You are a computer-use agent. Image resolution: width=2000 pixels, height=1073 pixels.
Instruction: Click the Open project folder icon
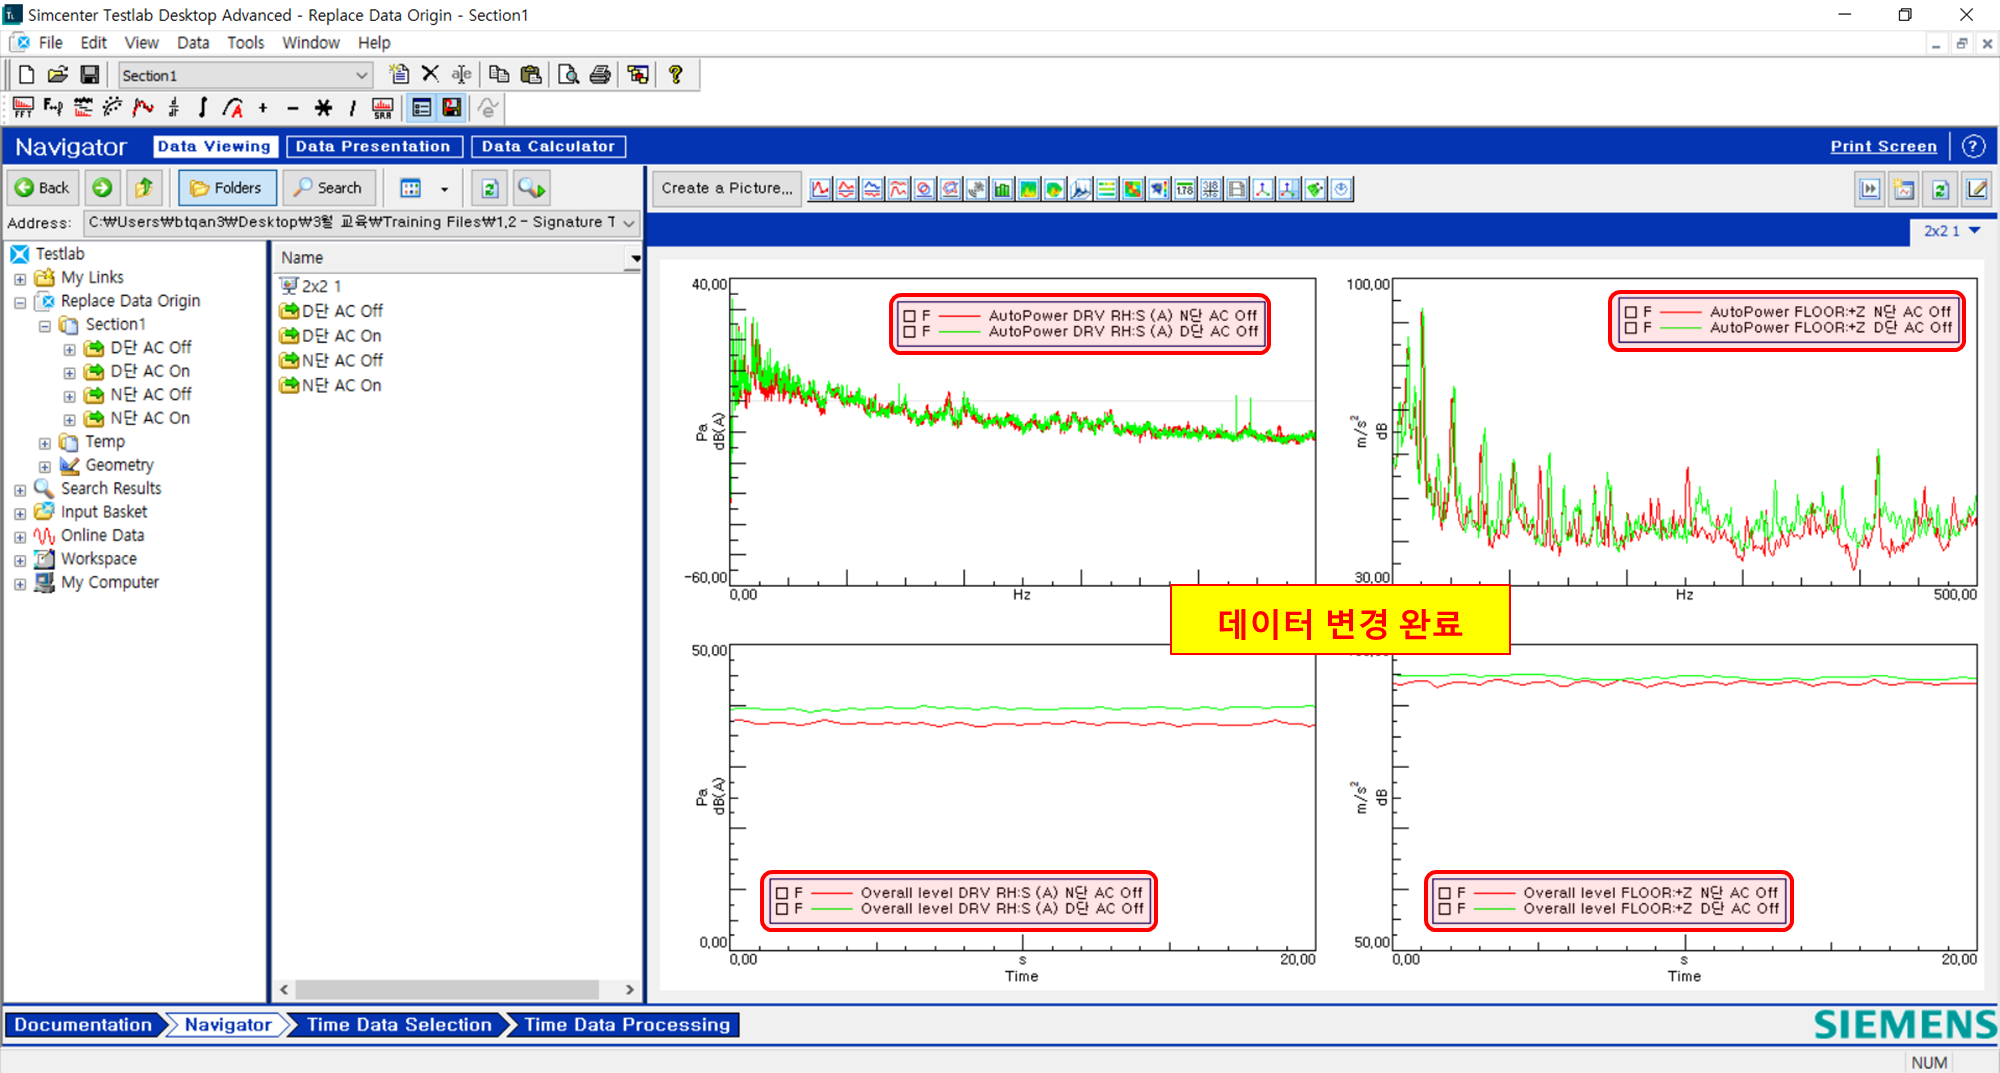pos(58,75)
